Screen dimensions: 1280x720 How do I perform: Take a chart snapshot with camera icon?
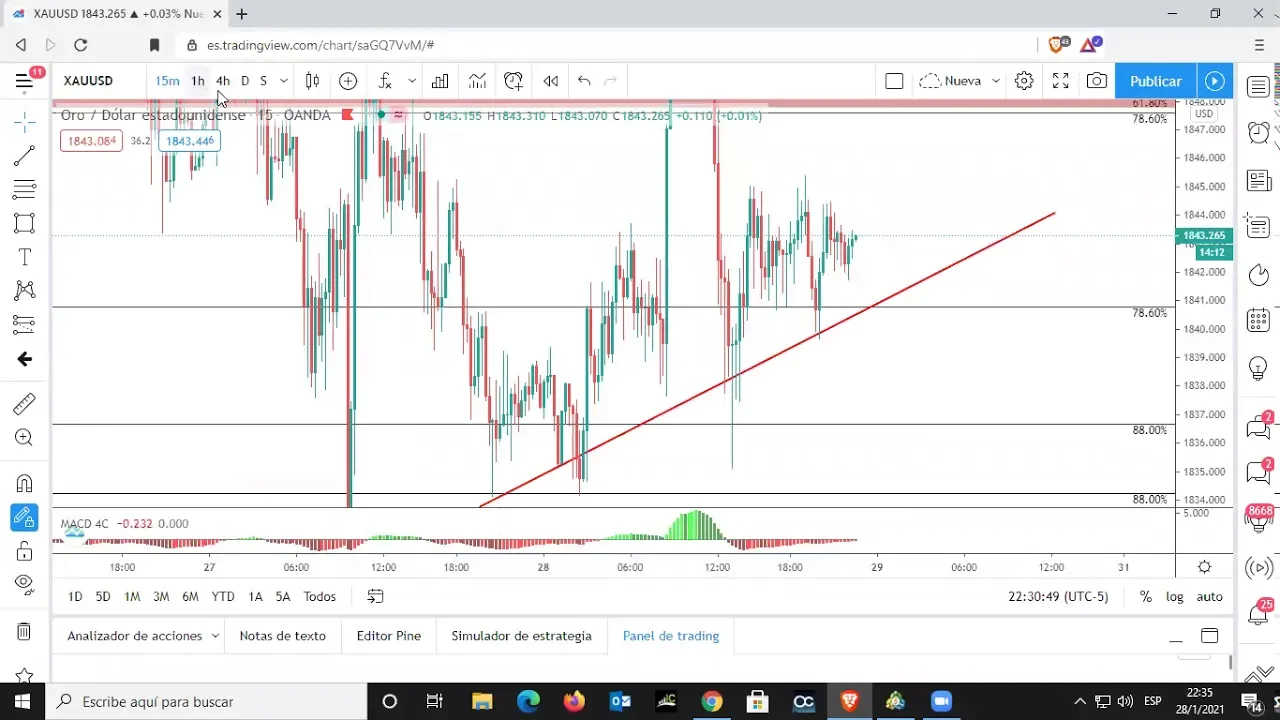(1097, 81)
